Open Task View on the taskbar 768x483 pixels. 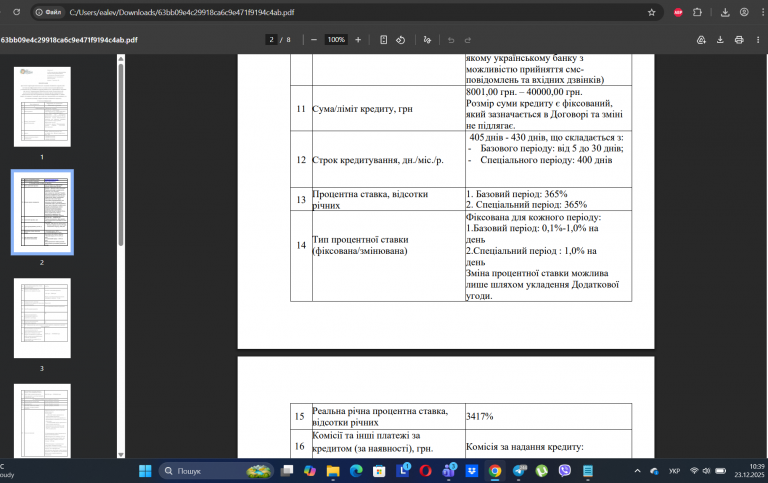pos(287,471)
